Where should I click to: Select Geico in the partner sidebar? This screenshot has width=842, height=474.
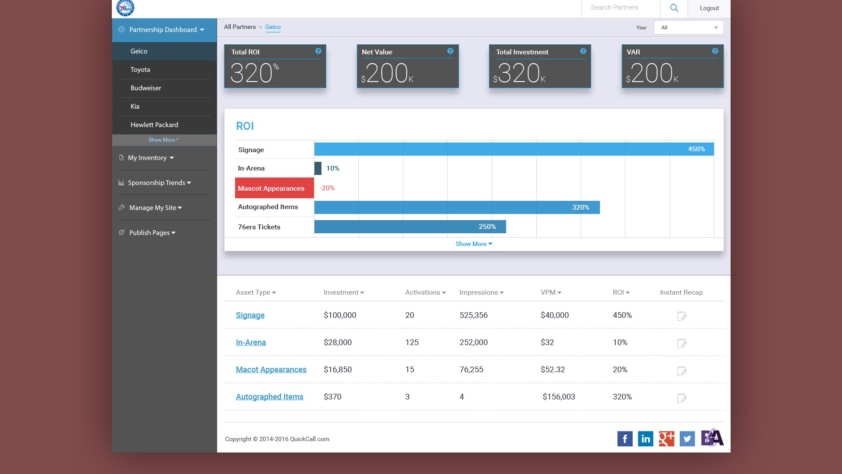[164, 51]
